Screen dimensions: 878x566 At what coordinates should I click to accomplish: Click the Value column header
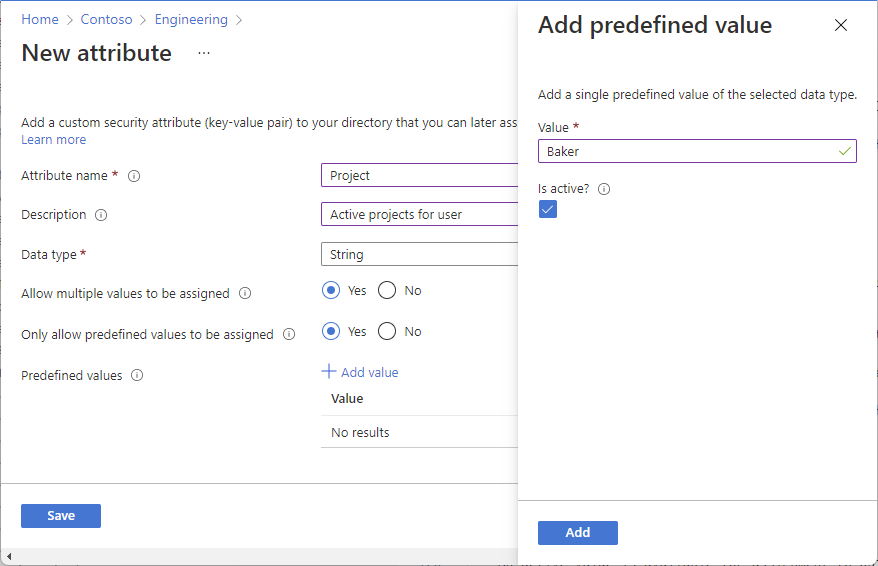pyautogui.click(x=347, y=399)
